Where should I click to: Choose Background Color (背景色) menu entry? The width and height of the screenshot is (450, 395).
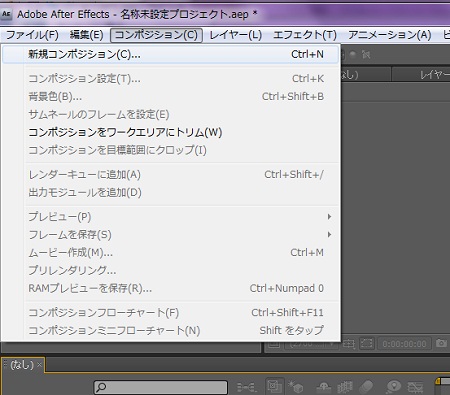coord(170,97)
